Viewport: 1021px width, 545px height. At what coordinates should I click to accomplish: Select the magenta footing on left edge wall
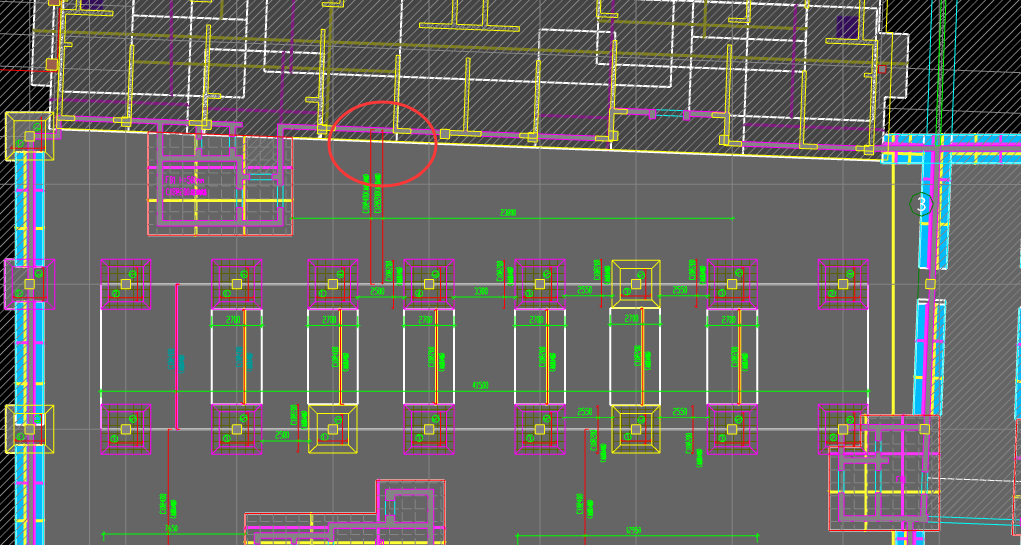tap(27, 284)
